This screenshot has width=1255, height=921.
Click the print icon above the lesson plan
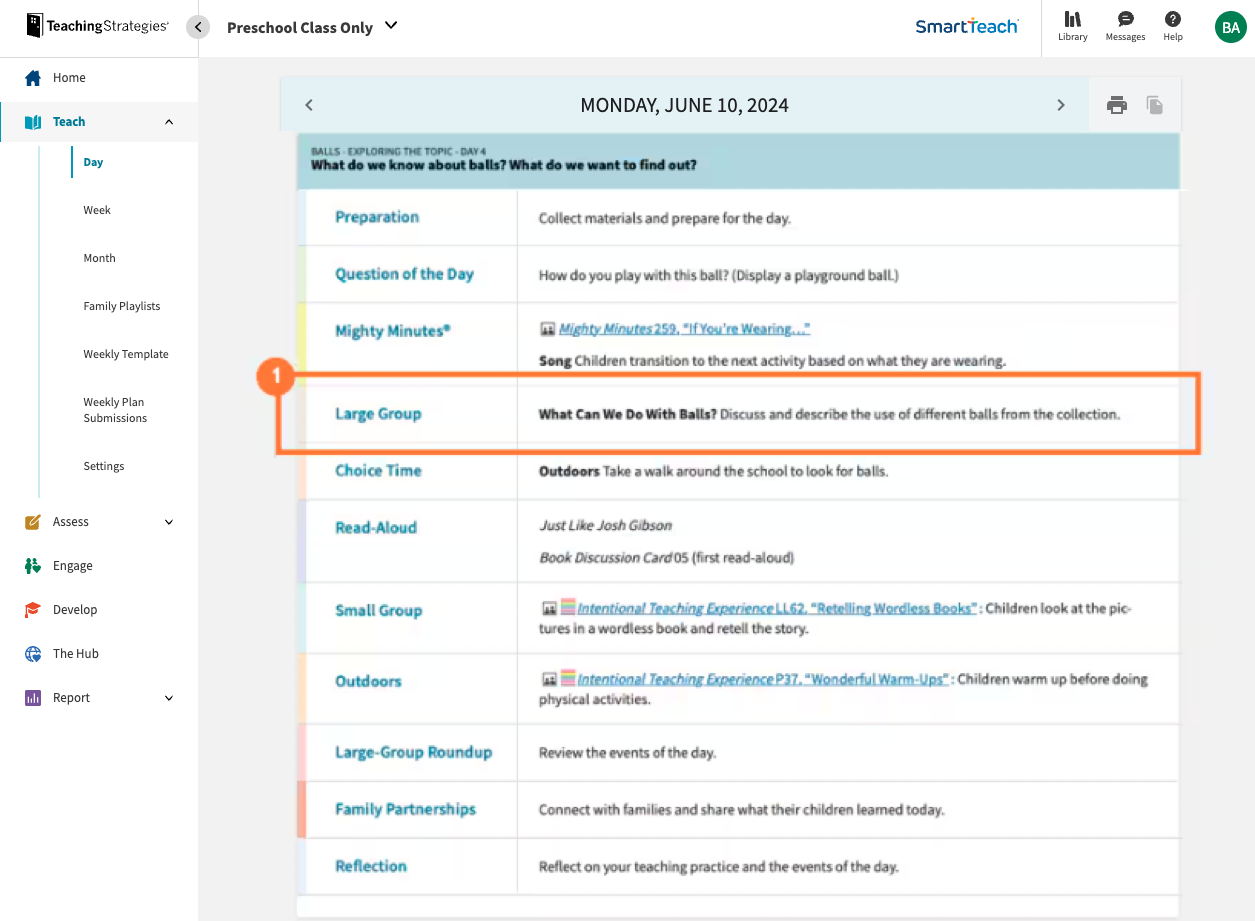tap(1116, 104)
